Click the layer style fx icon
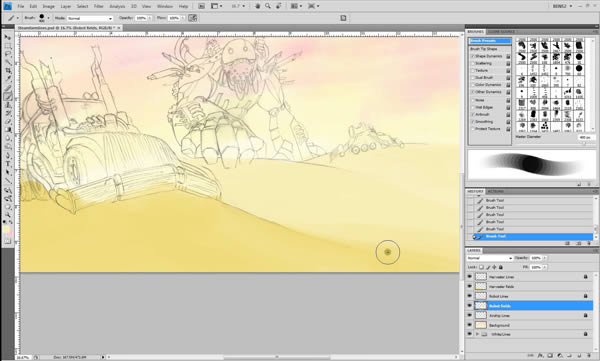Viewport: 600px width, 361px height. pyautogui.click(x=541, y=356)
